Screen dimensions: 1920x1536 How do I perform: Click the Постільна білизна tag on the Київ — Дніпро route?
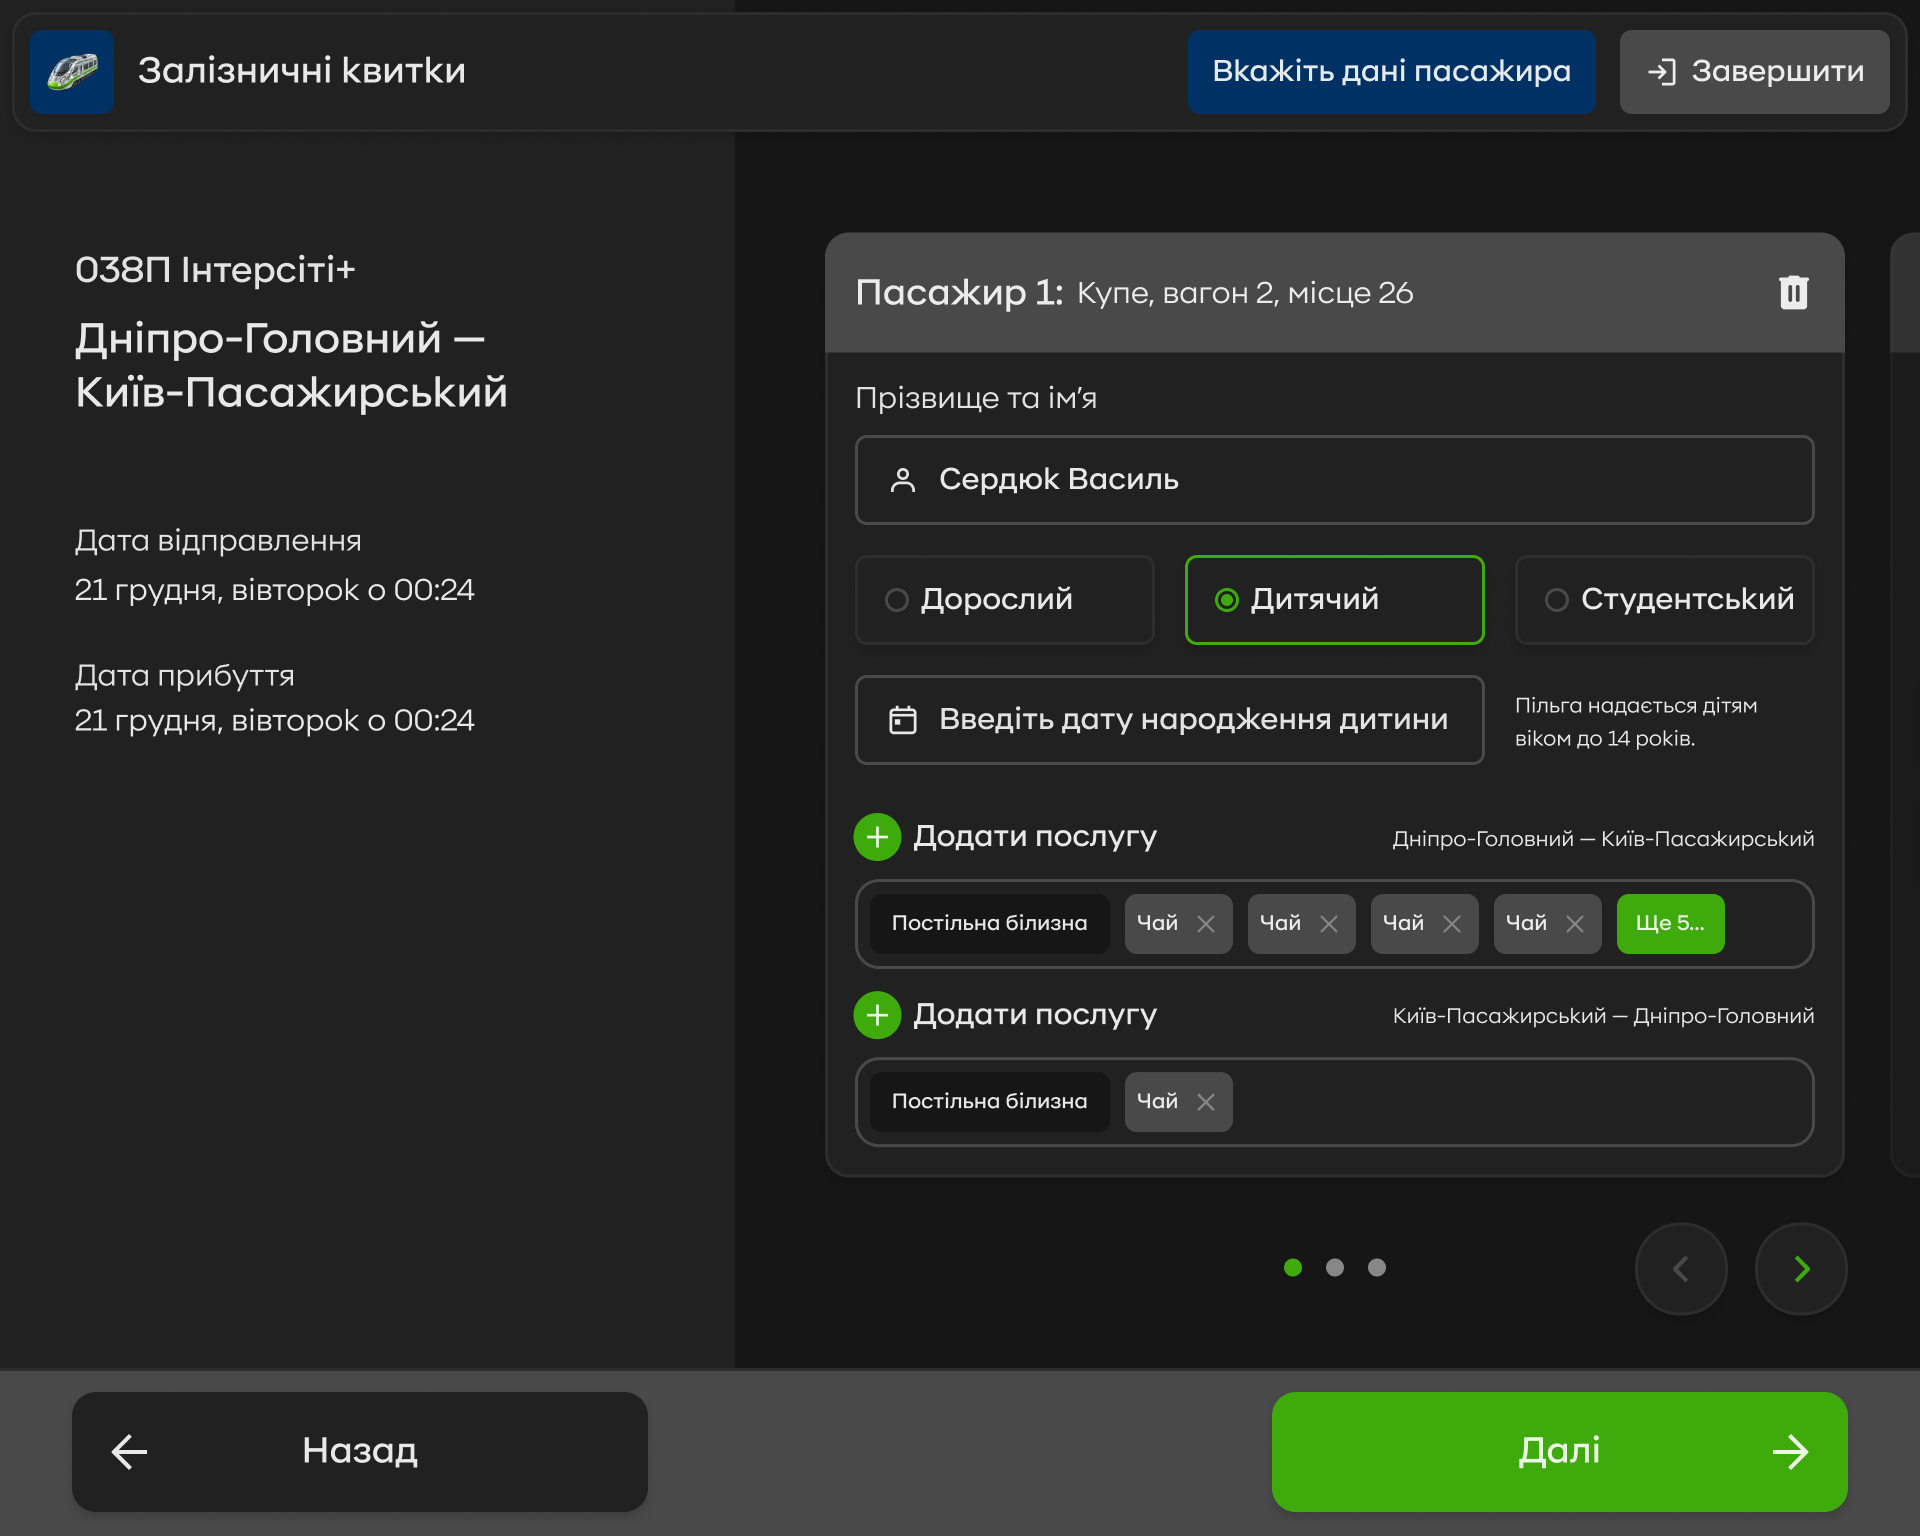pyautogui.click(x=989, y=1102)
